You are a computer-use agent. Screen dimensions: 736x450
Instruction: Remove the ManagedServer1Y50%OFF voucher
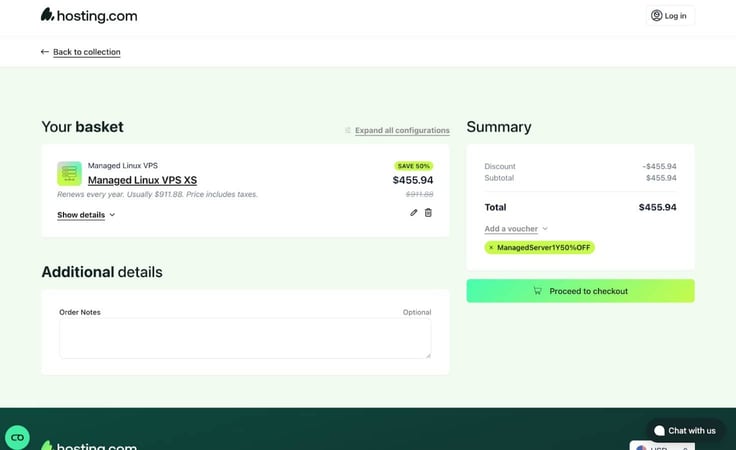(491, 247)
